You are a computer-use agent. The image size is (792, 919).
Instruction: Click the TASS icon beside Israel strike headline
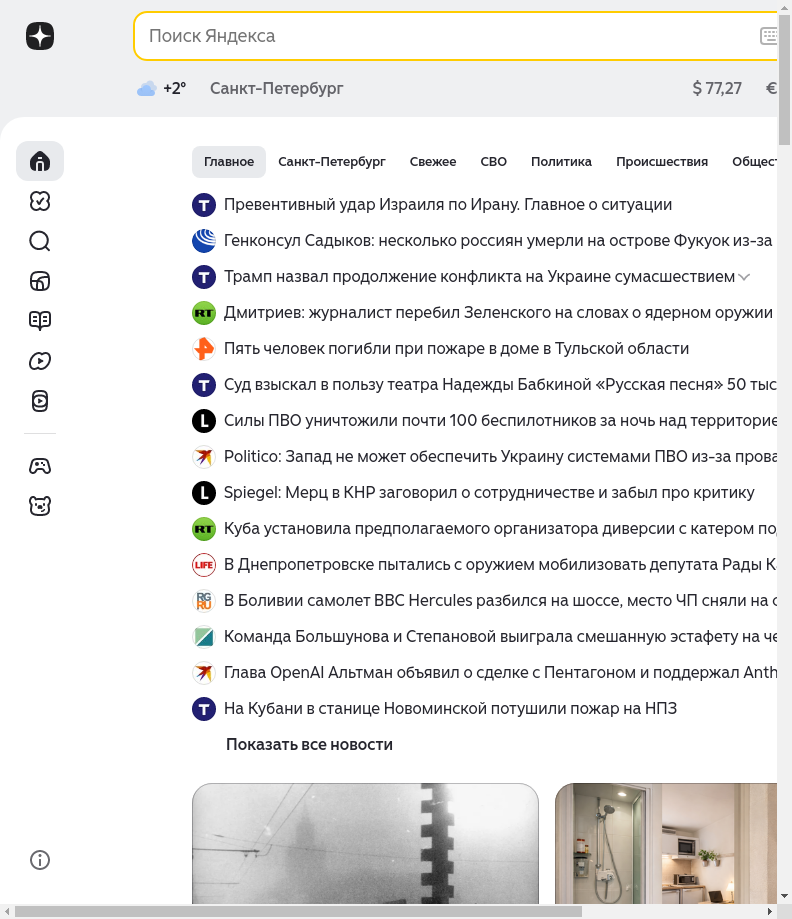click(x=204, y=205)
